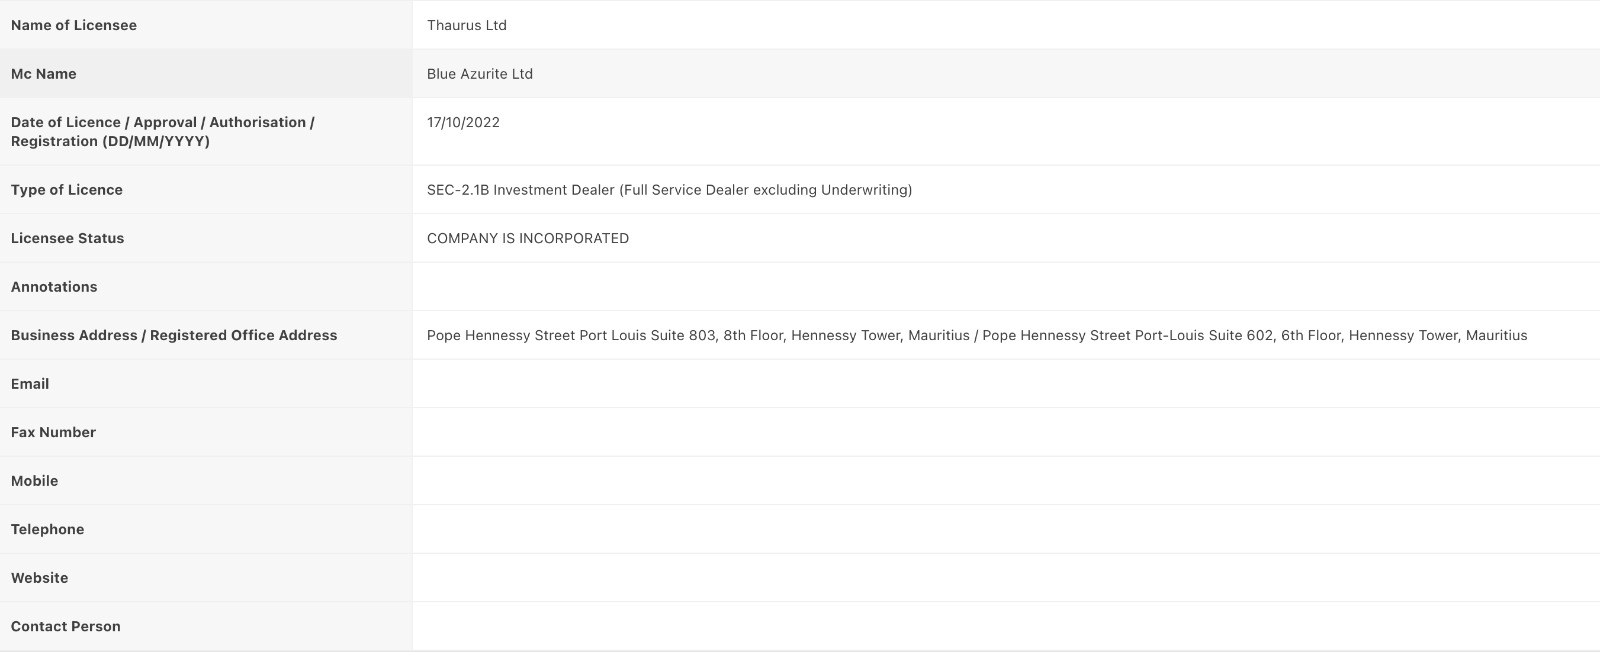Screen dimensions: 1600x652
Task: Click the COMPANY IS INCORPORATED status
Action: coord(528,238)
